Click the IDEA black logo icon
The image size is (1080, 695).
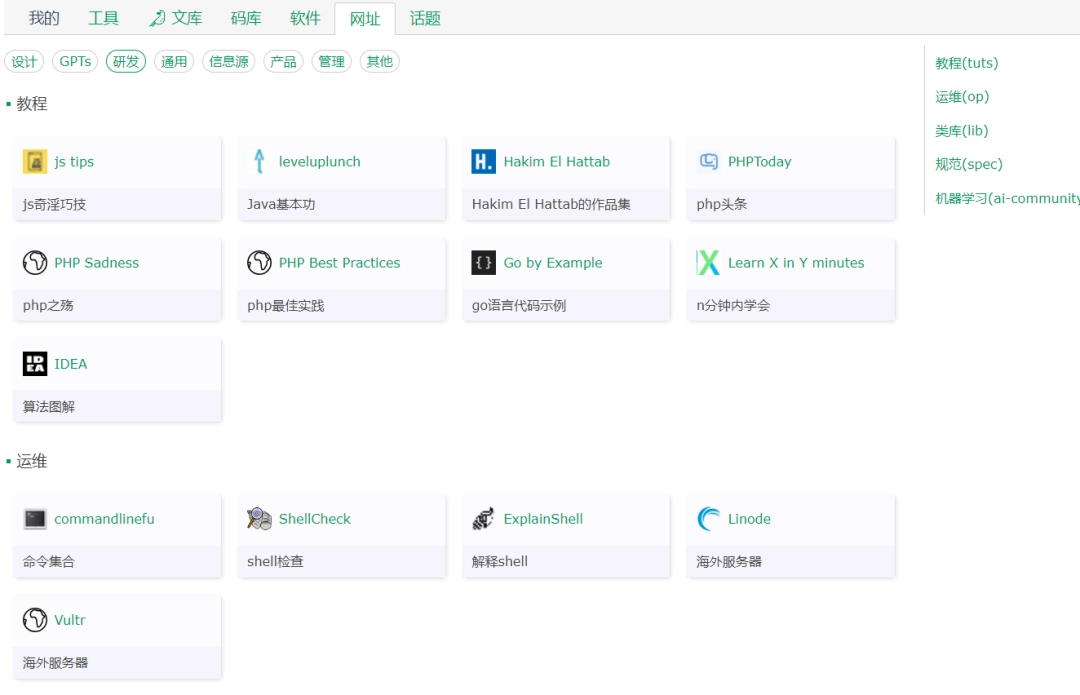(x=34, y=364)
